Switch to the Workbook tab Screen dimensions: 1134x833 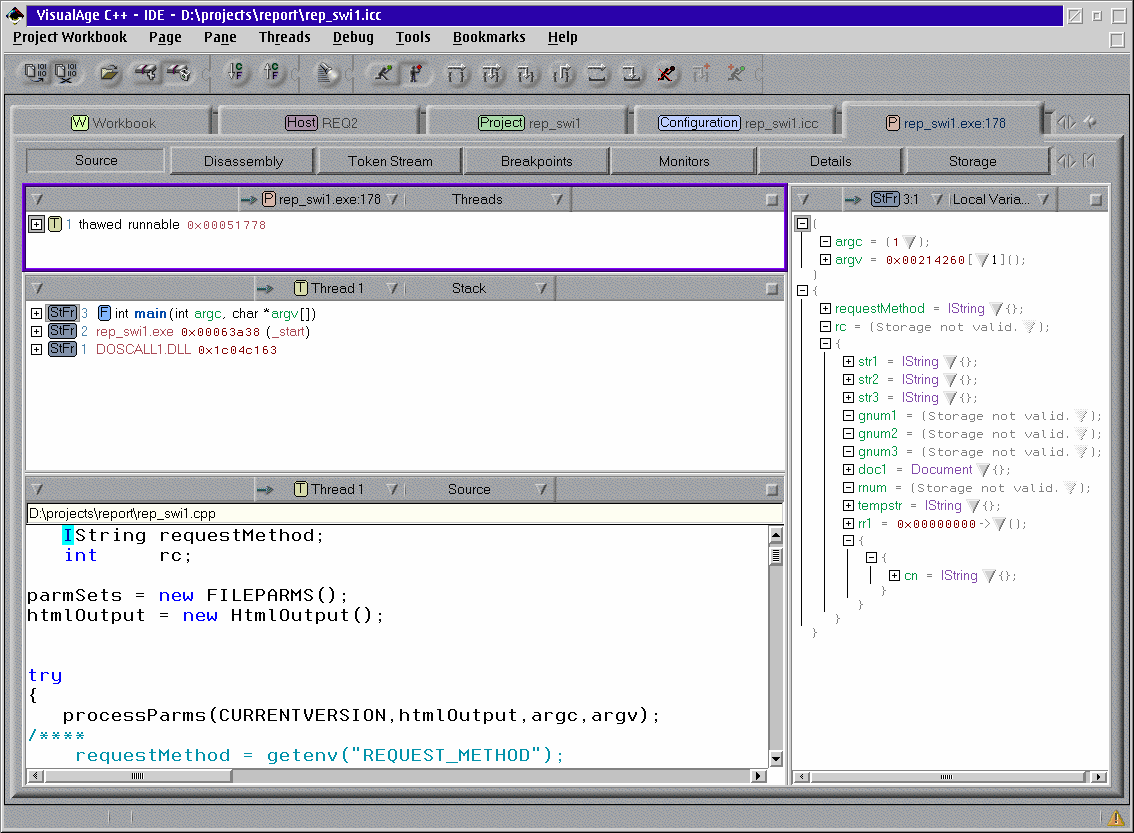[x=113, y=122]
